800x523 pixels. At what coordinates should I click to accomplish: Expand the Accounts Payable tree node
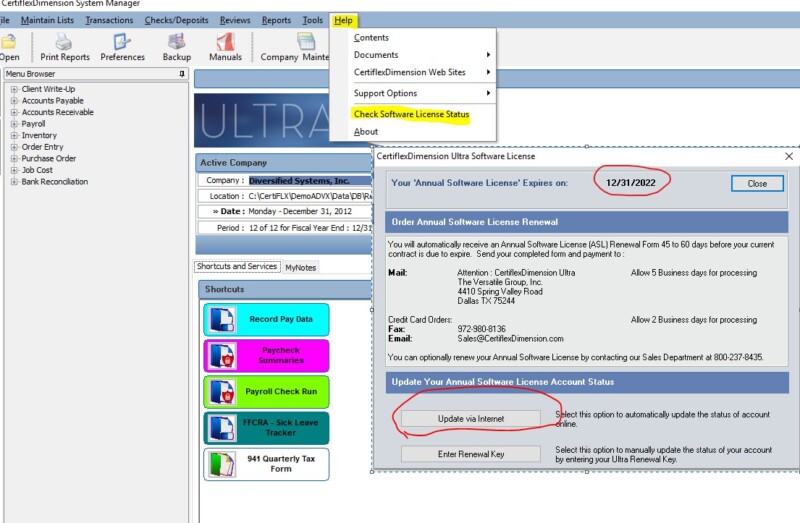click(x=14, y=101)
